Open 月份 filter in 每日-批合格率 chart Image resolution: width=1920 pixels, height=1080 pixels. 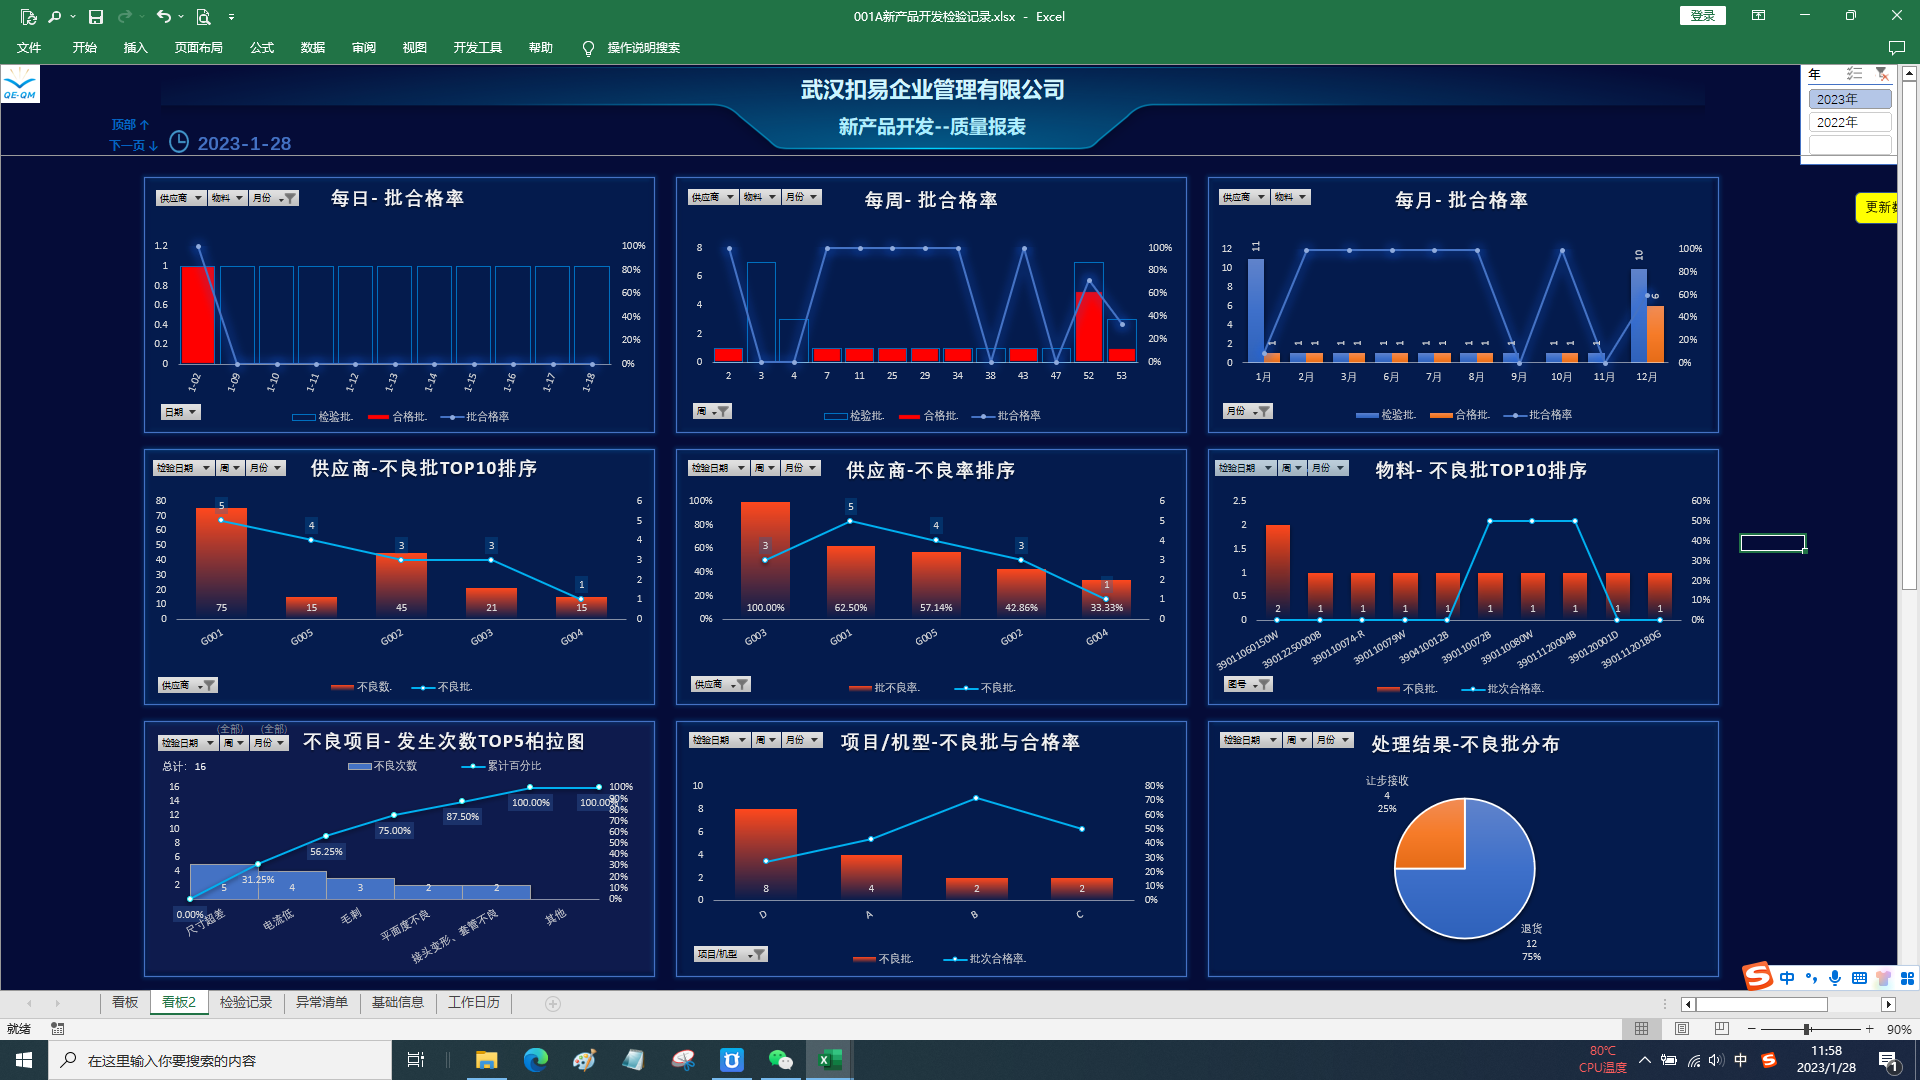click(274, 198)
